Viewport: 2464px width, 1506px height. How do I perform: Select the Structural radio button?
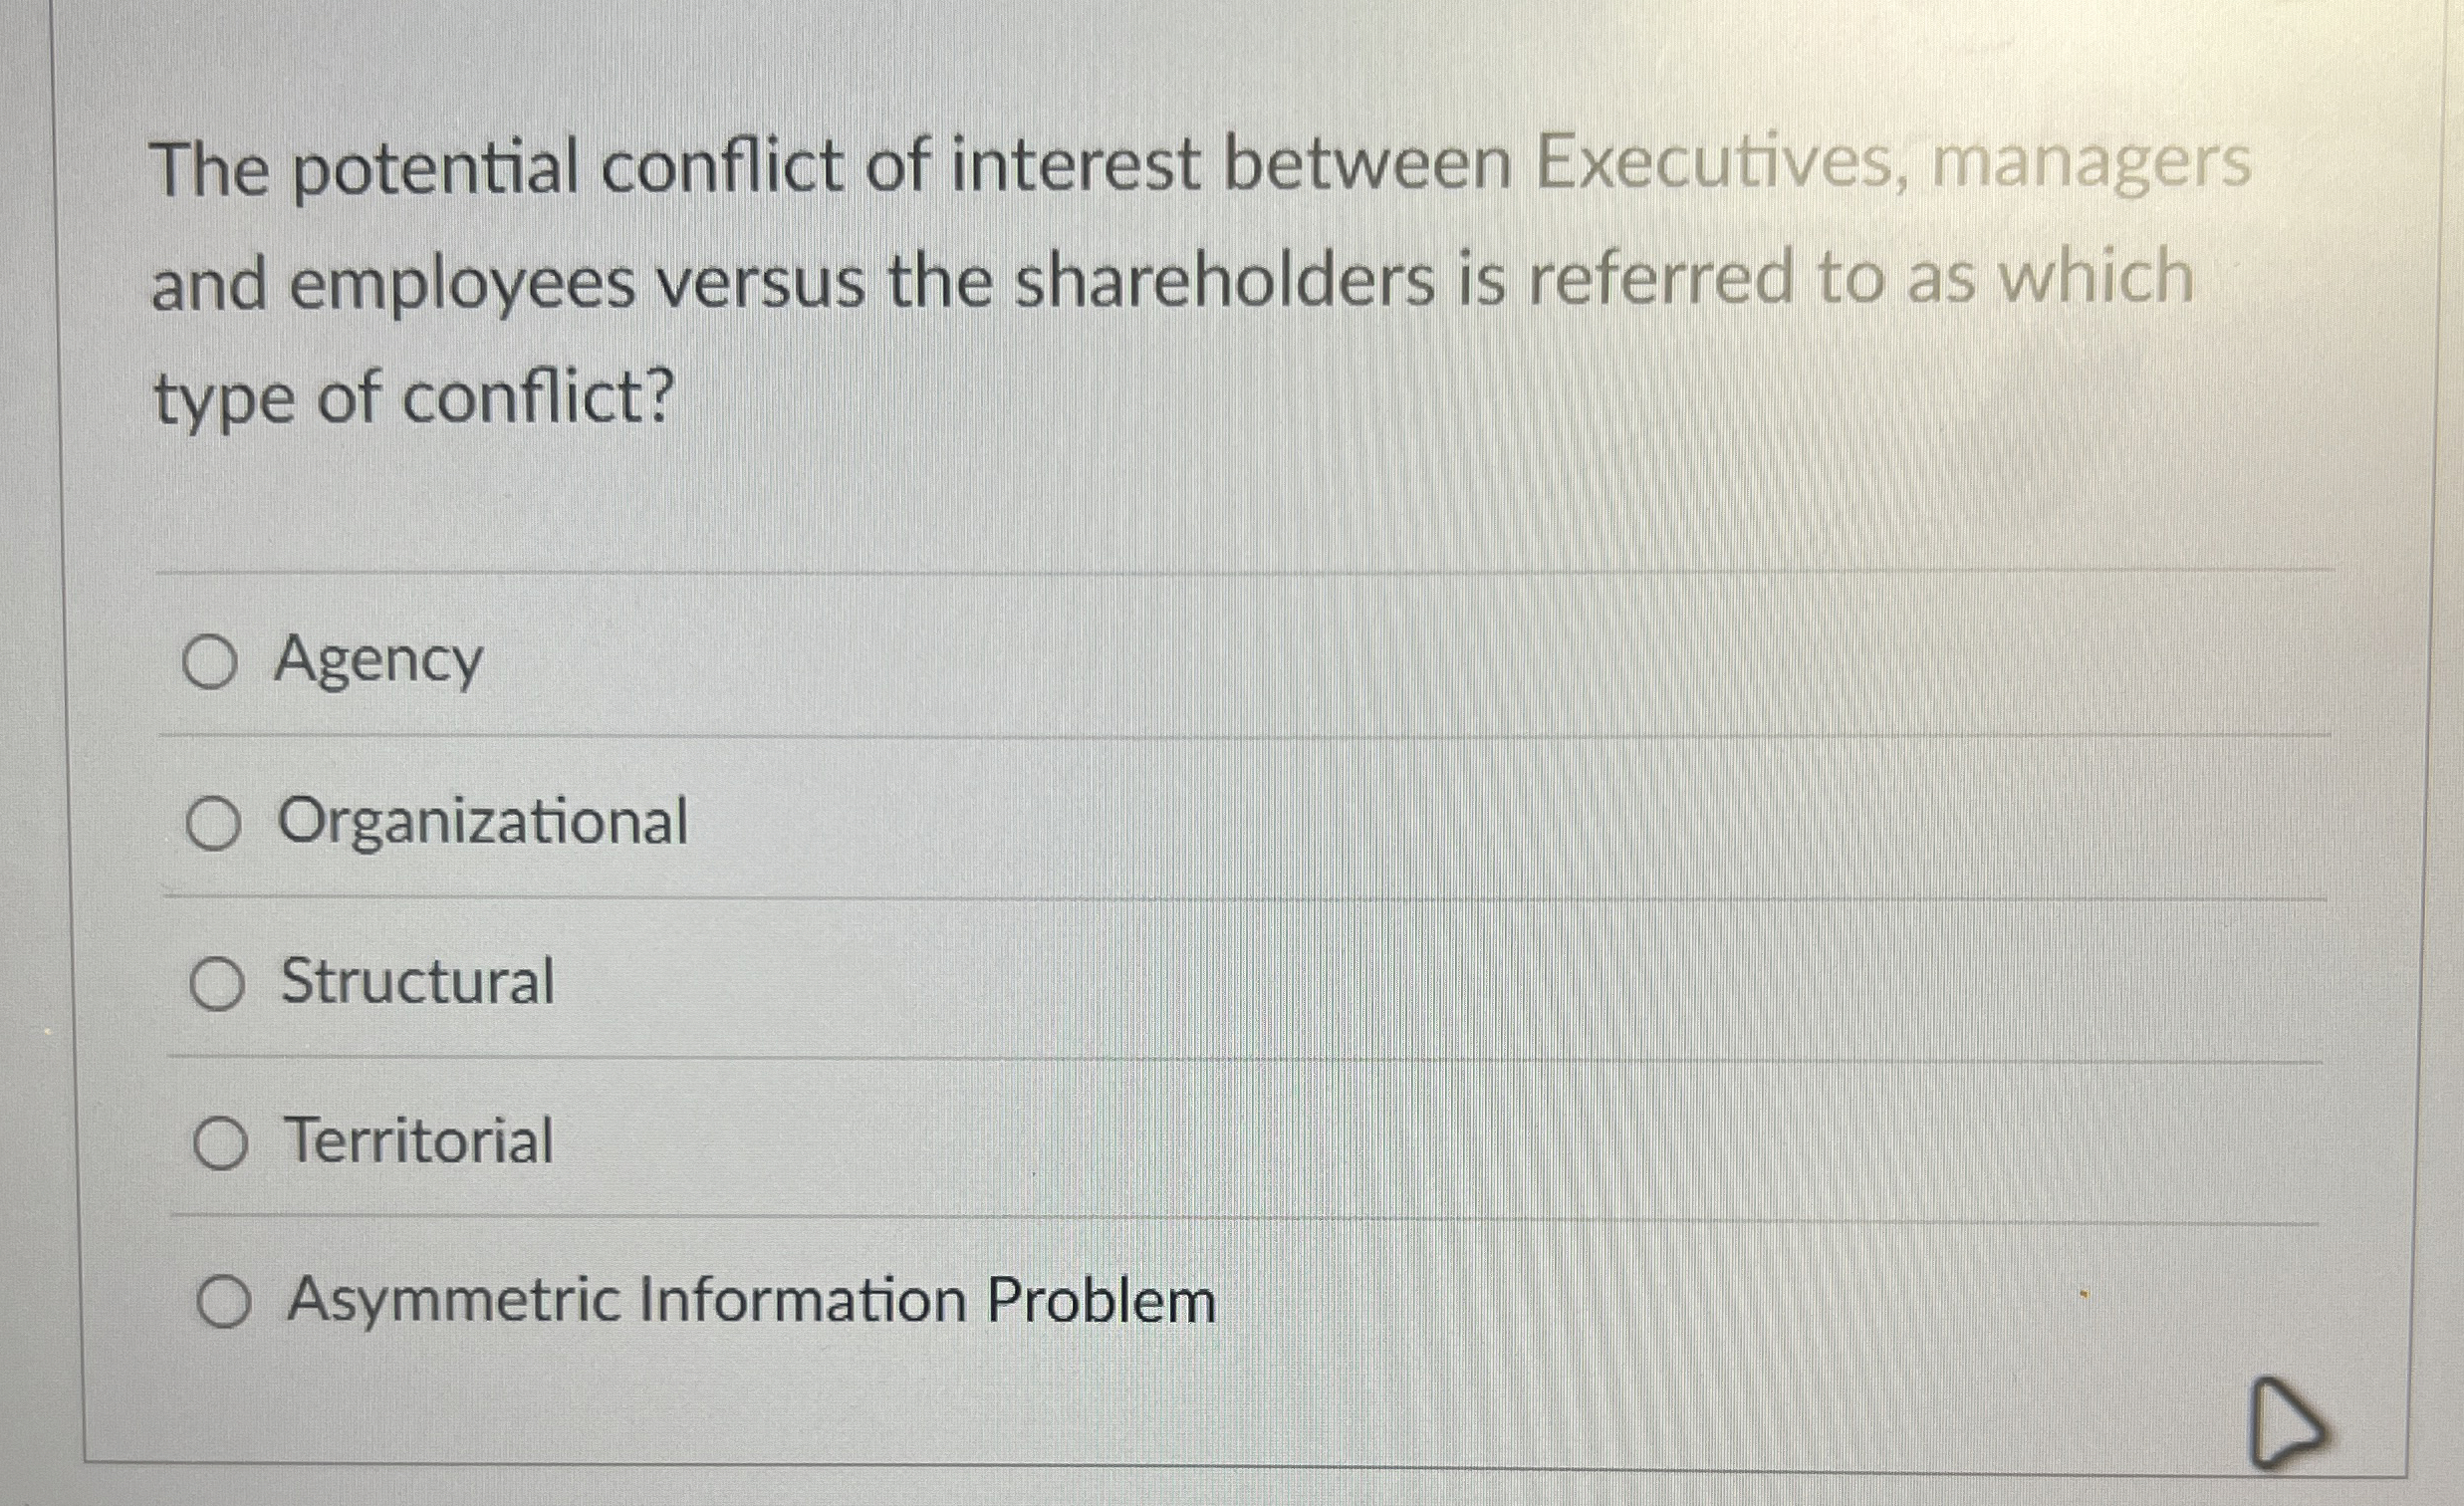point(220,984)
